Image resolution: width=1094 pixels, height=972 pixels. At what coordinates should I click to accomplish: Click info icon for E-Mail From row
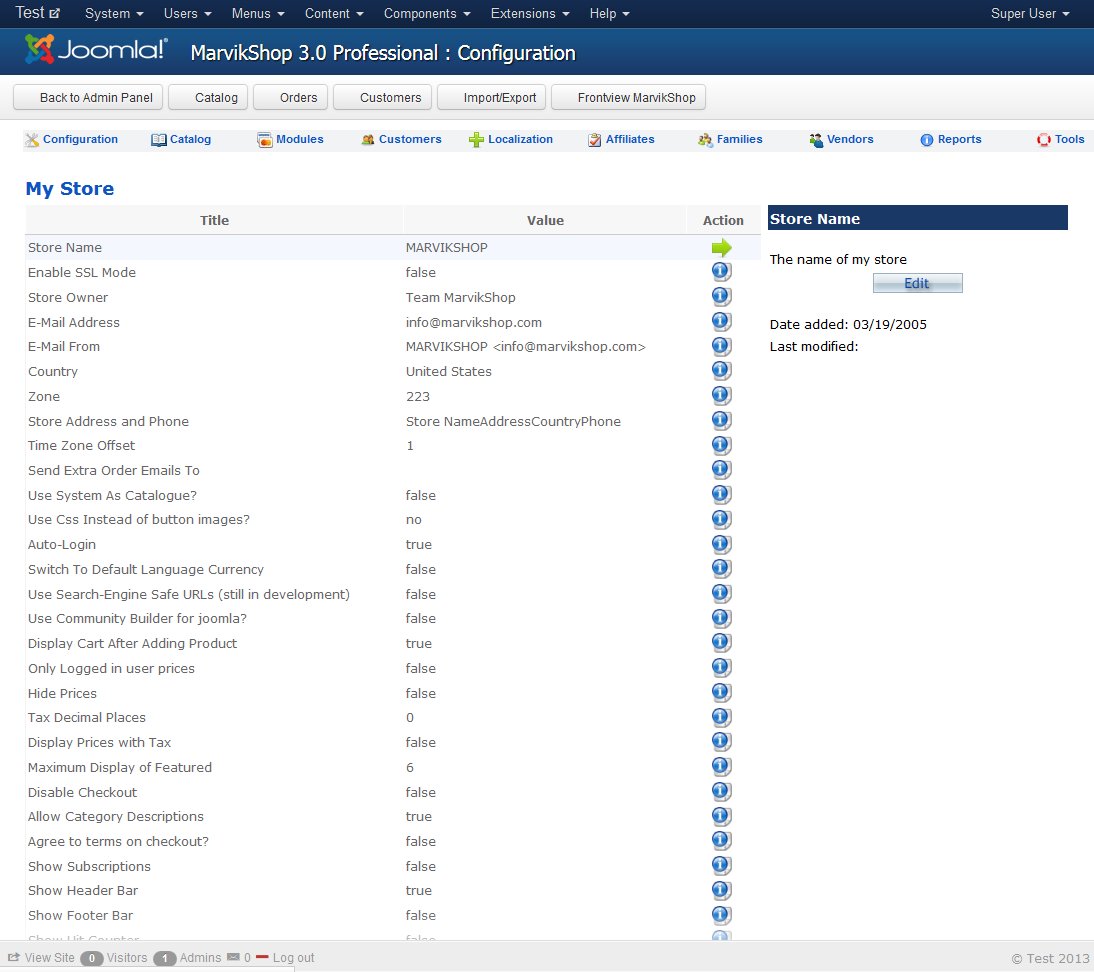tap(721, 346)
